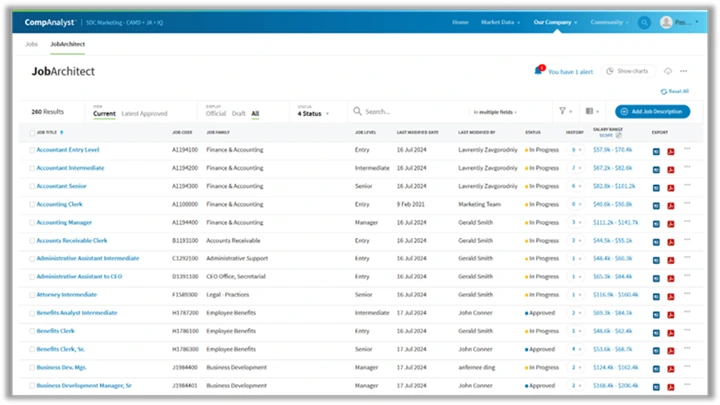Image resolution: width=720 pixels, height=405 pixels.
Task: Check the Accounting Manager row checkbox
Action: [32, 223]
